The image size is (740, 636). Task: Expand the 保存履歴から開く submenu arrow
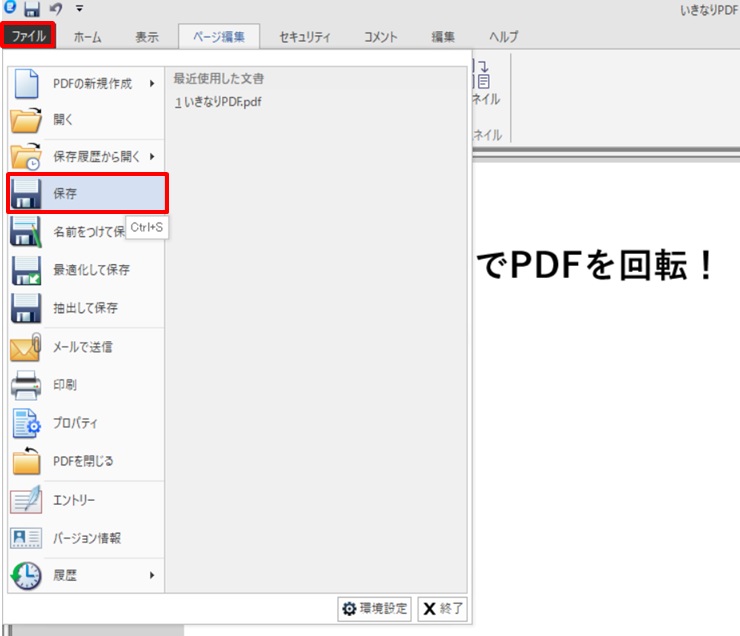(152, 156)
